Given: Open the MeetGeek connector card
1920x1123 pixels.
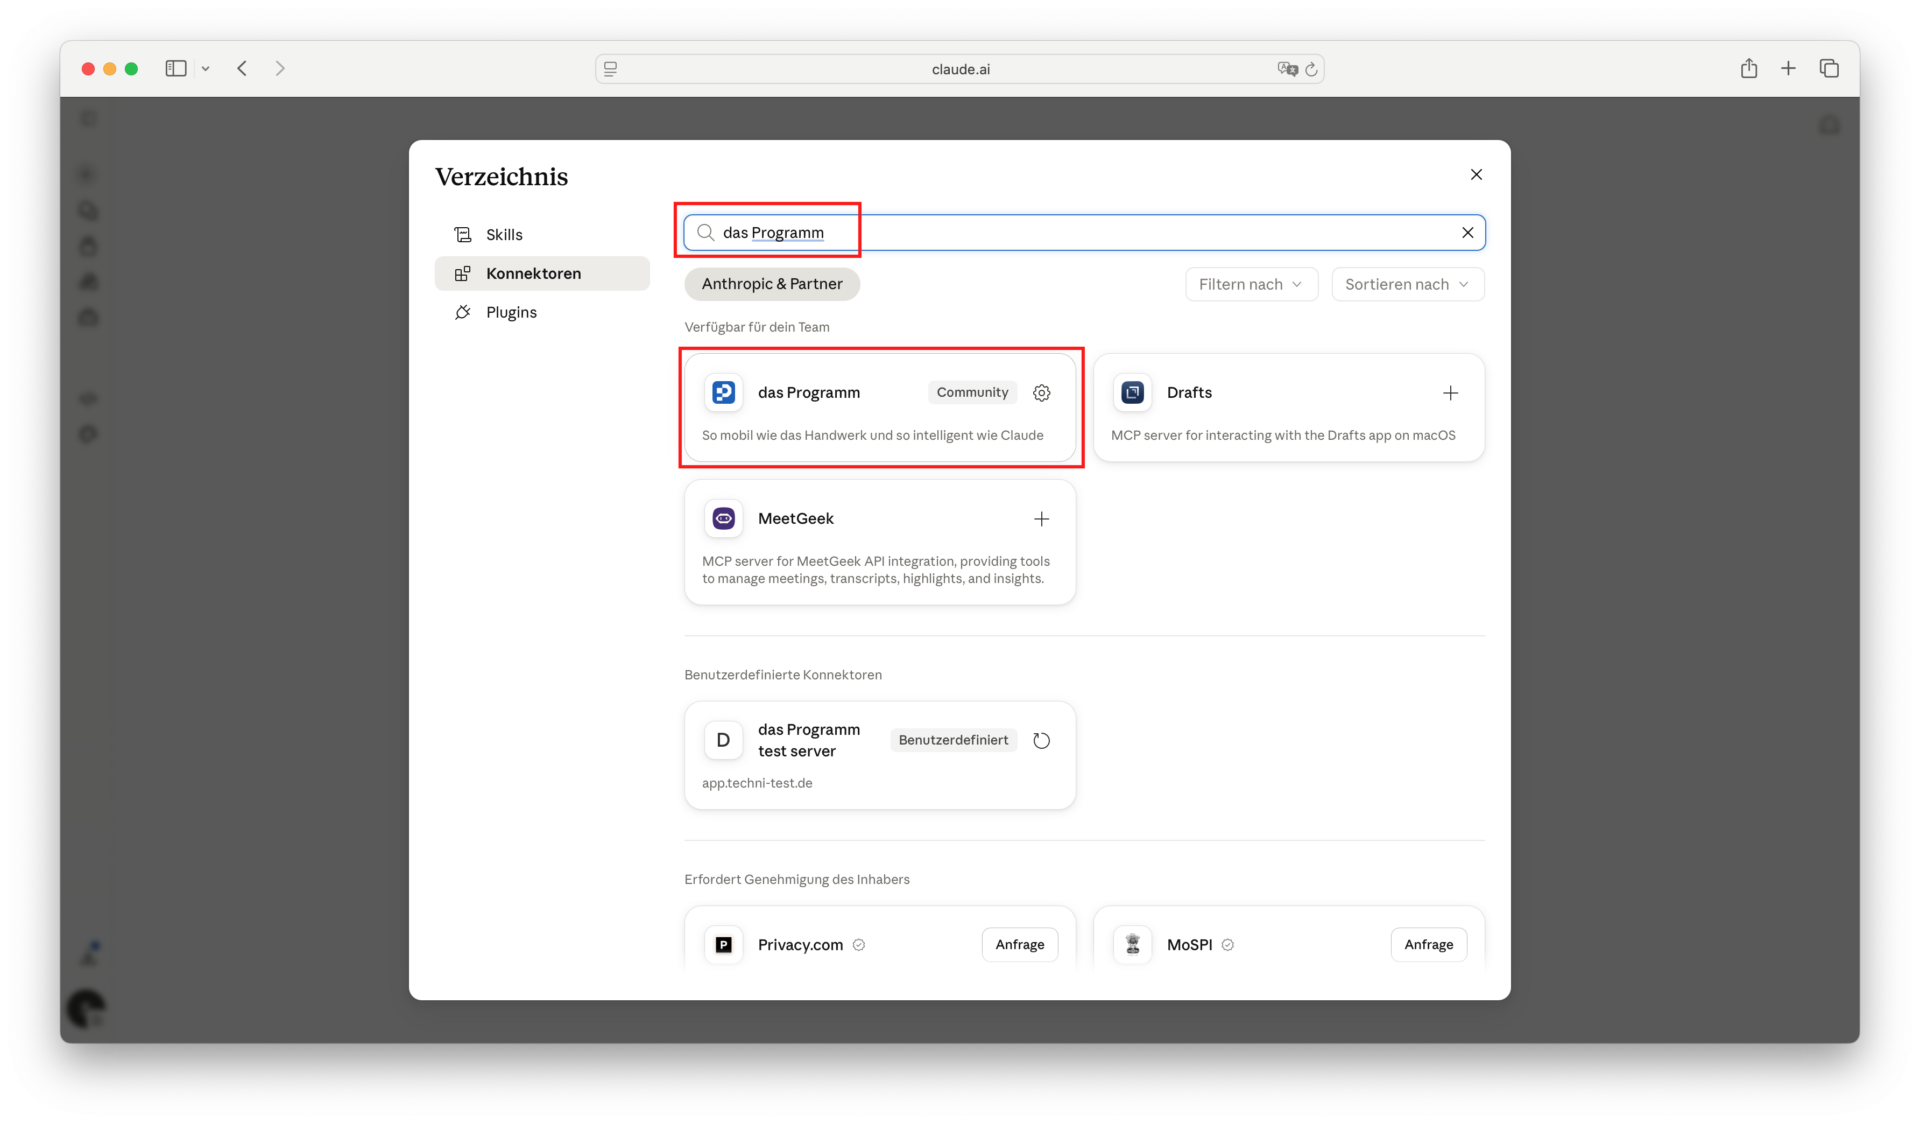Looking at the screenshot, I should [x=880, y=543].
